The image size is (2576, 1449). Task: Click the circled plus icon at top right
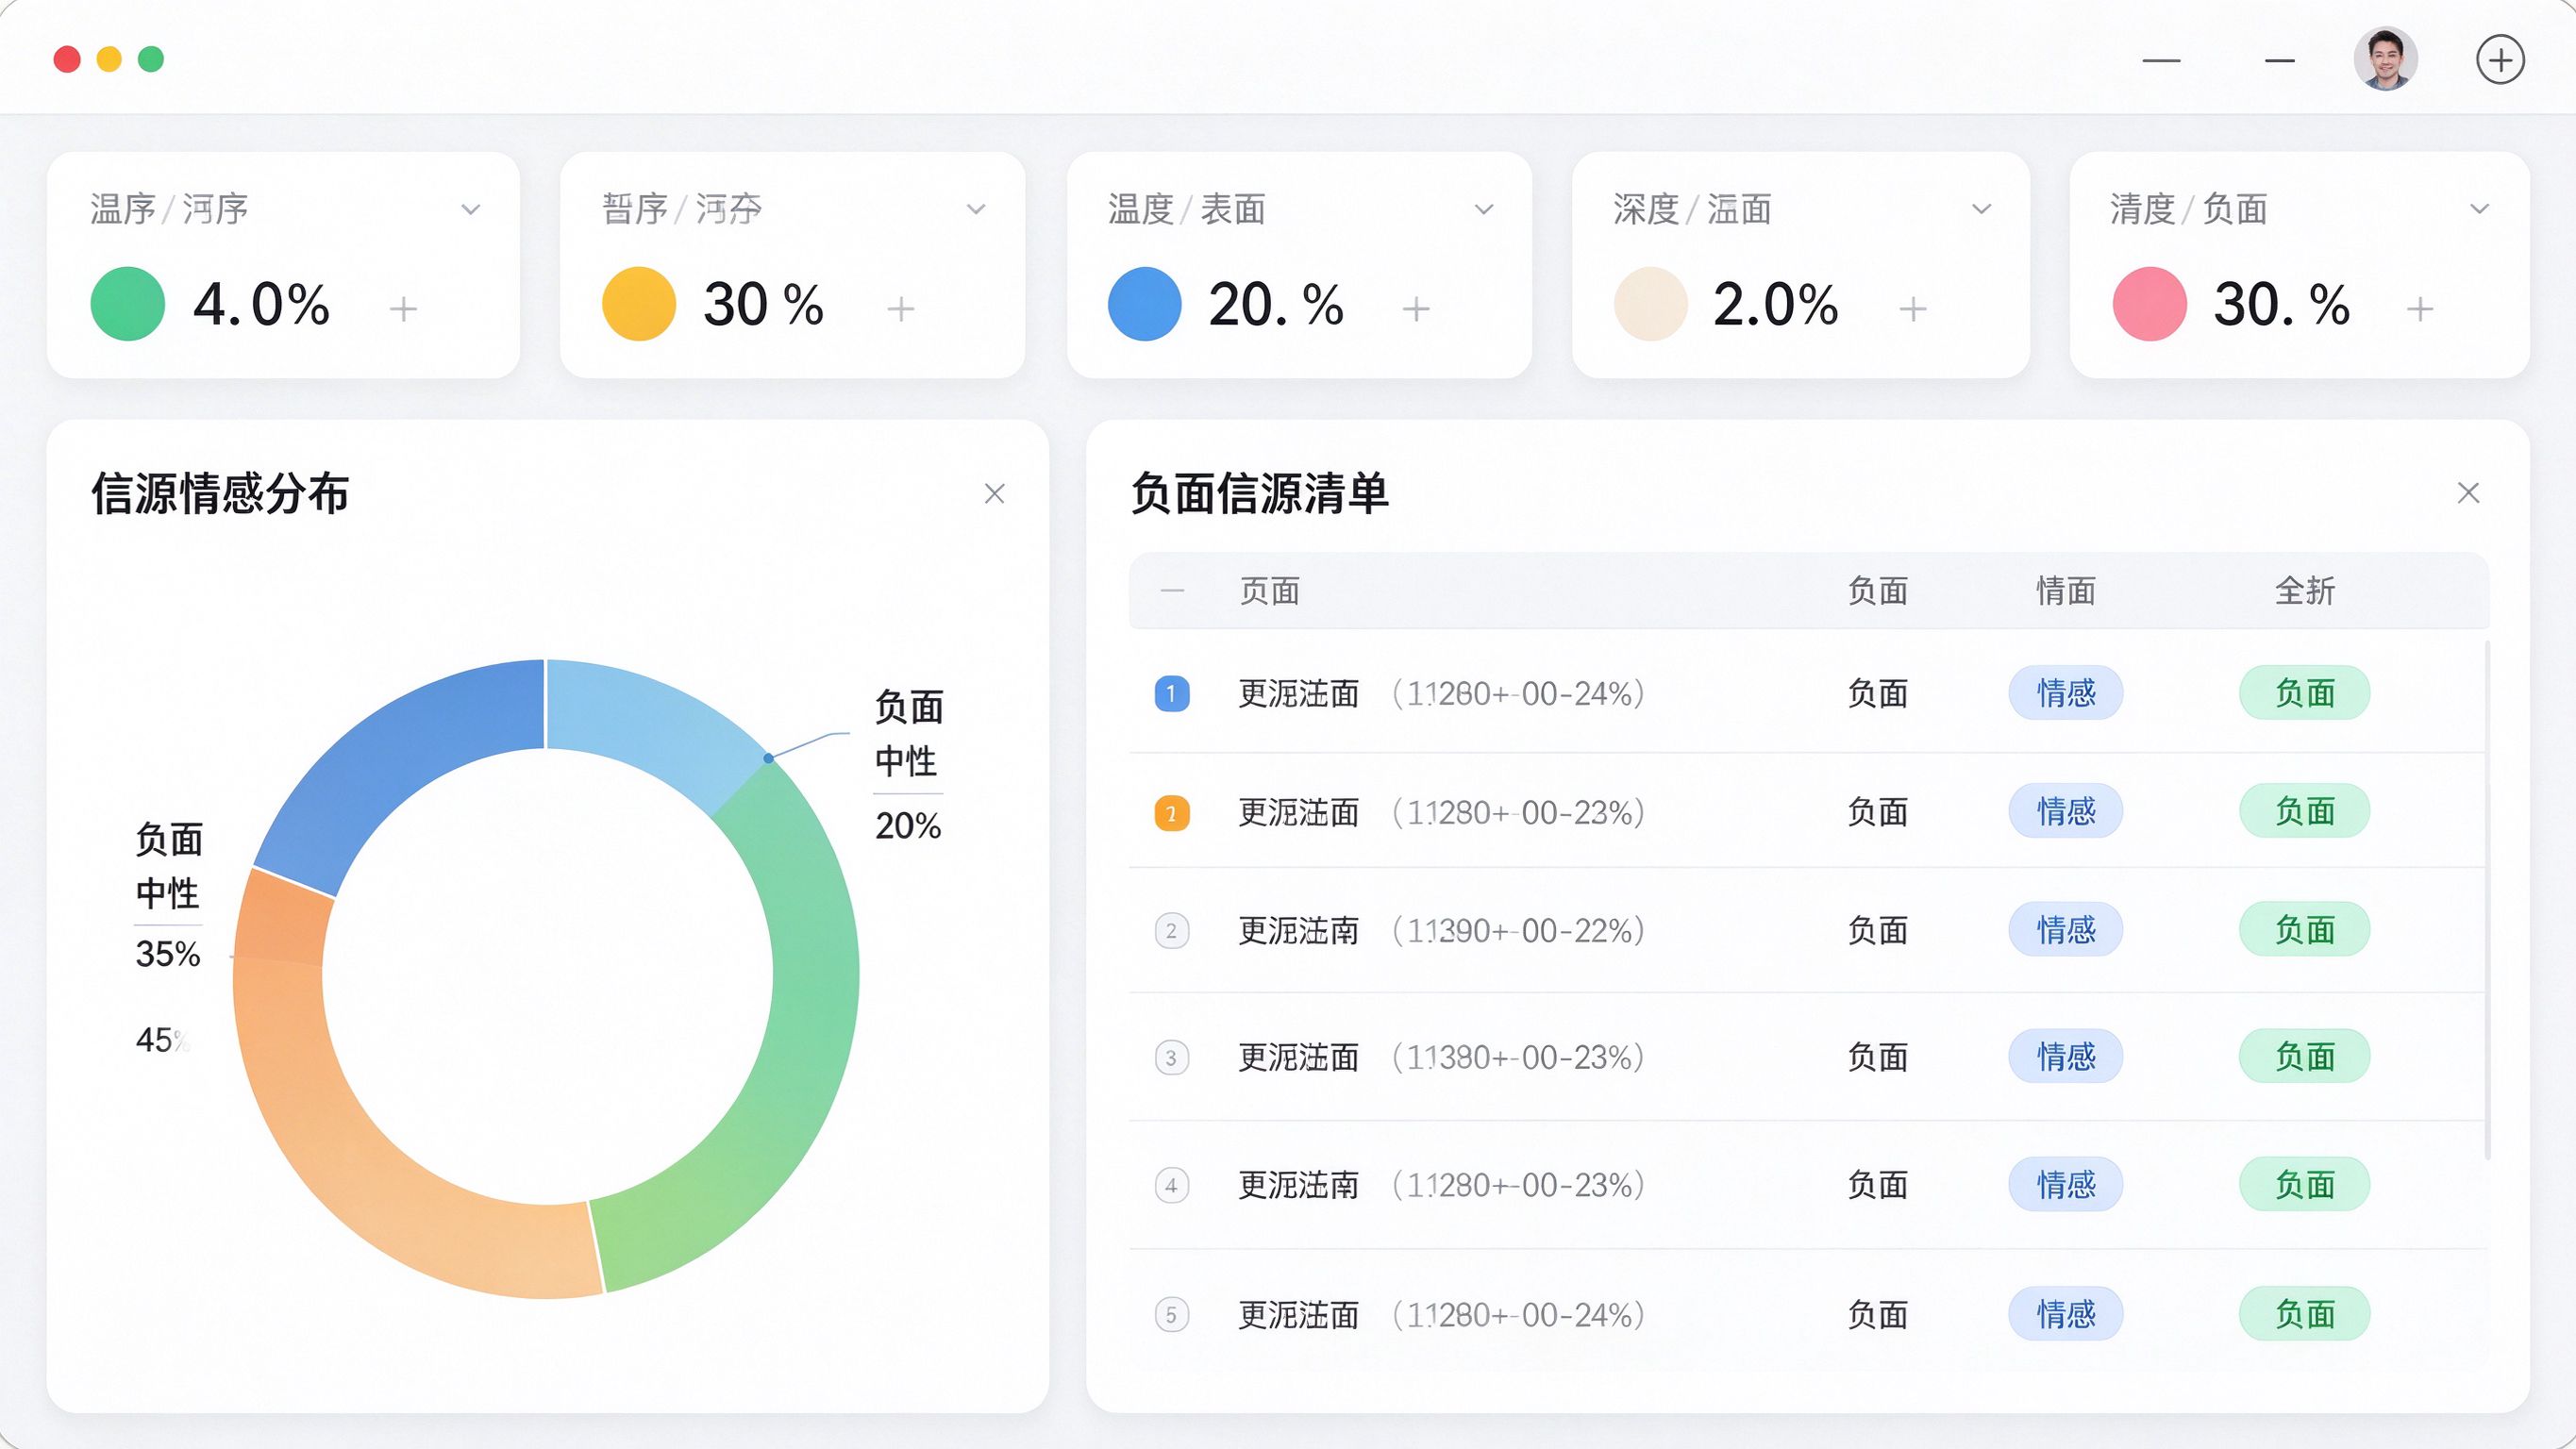[2500, 60]
